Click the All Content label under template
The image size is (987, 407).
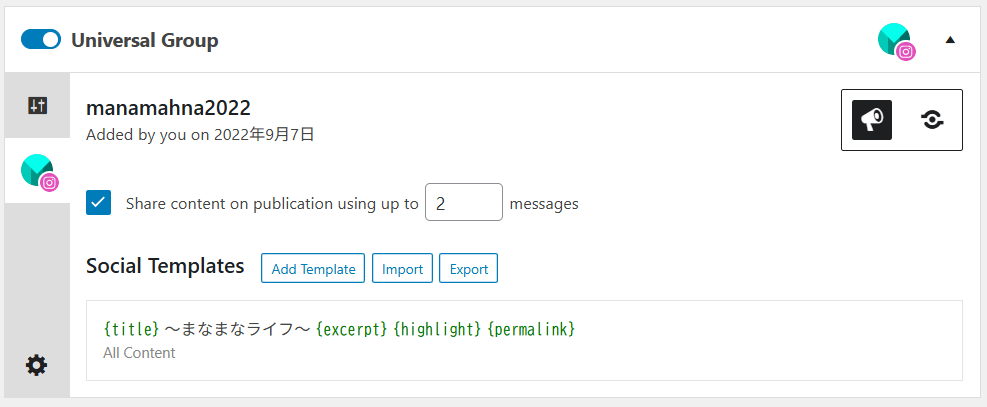click(139, 353)
